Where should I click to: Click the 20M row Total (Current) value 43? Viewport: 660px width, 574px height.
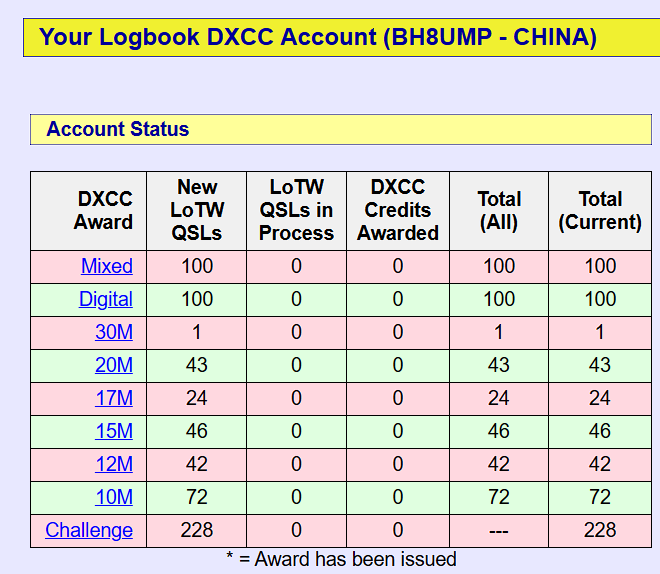[x=600, y=365]
